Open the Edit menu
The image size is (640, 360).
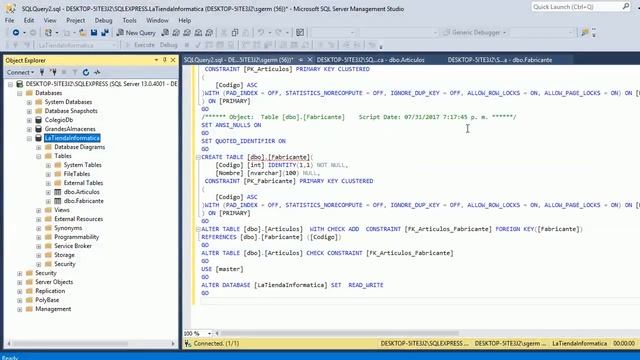click(29, 20)
